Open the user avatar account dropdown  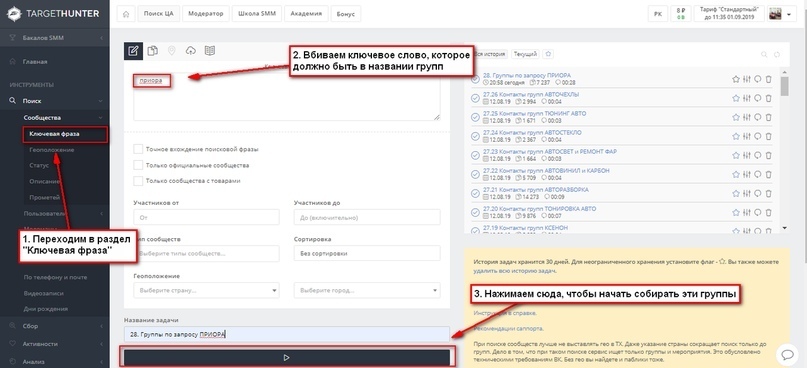(782, 14)
